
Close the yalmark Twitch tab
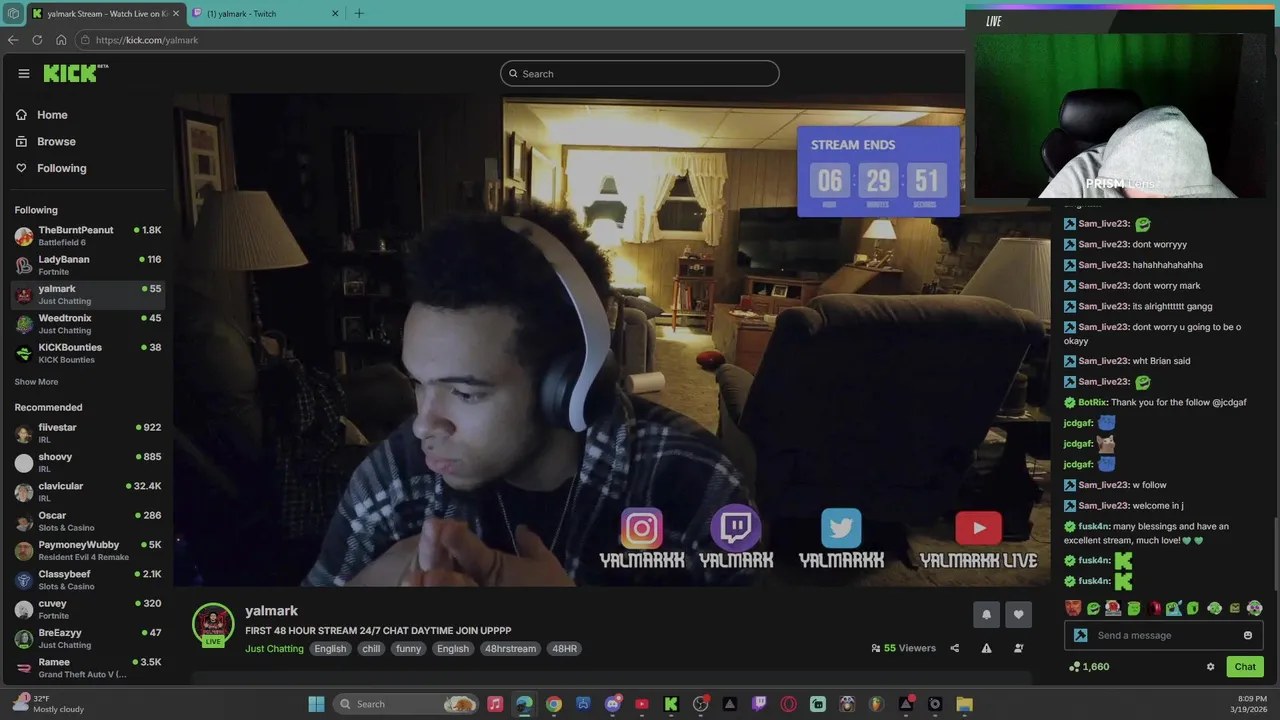coord(335,13)
